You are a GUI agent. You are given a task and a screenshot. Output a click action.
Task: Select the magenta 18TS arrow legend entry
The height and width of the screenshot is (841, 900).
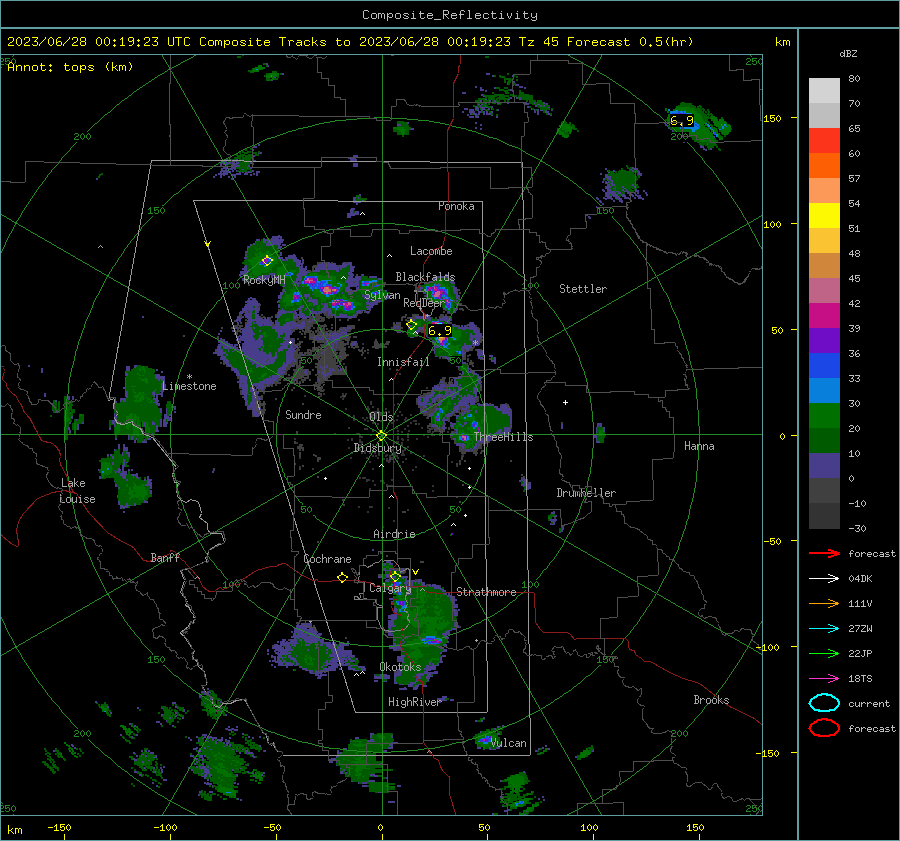tap(824, 679)
